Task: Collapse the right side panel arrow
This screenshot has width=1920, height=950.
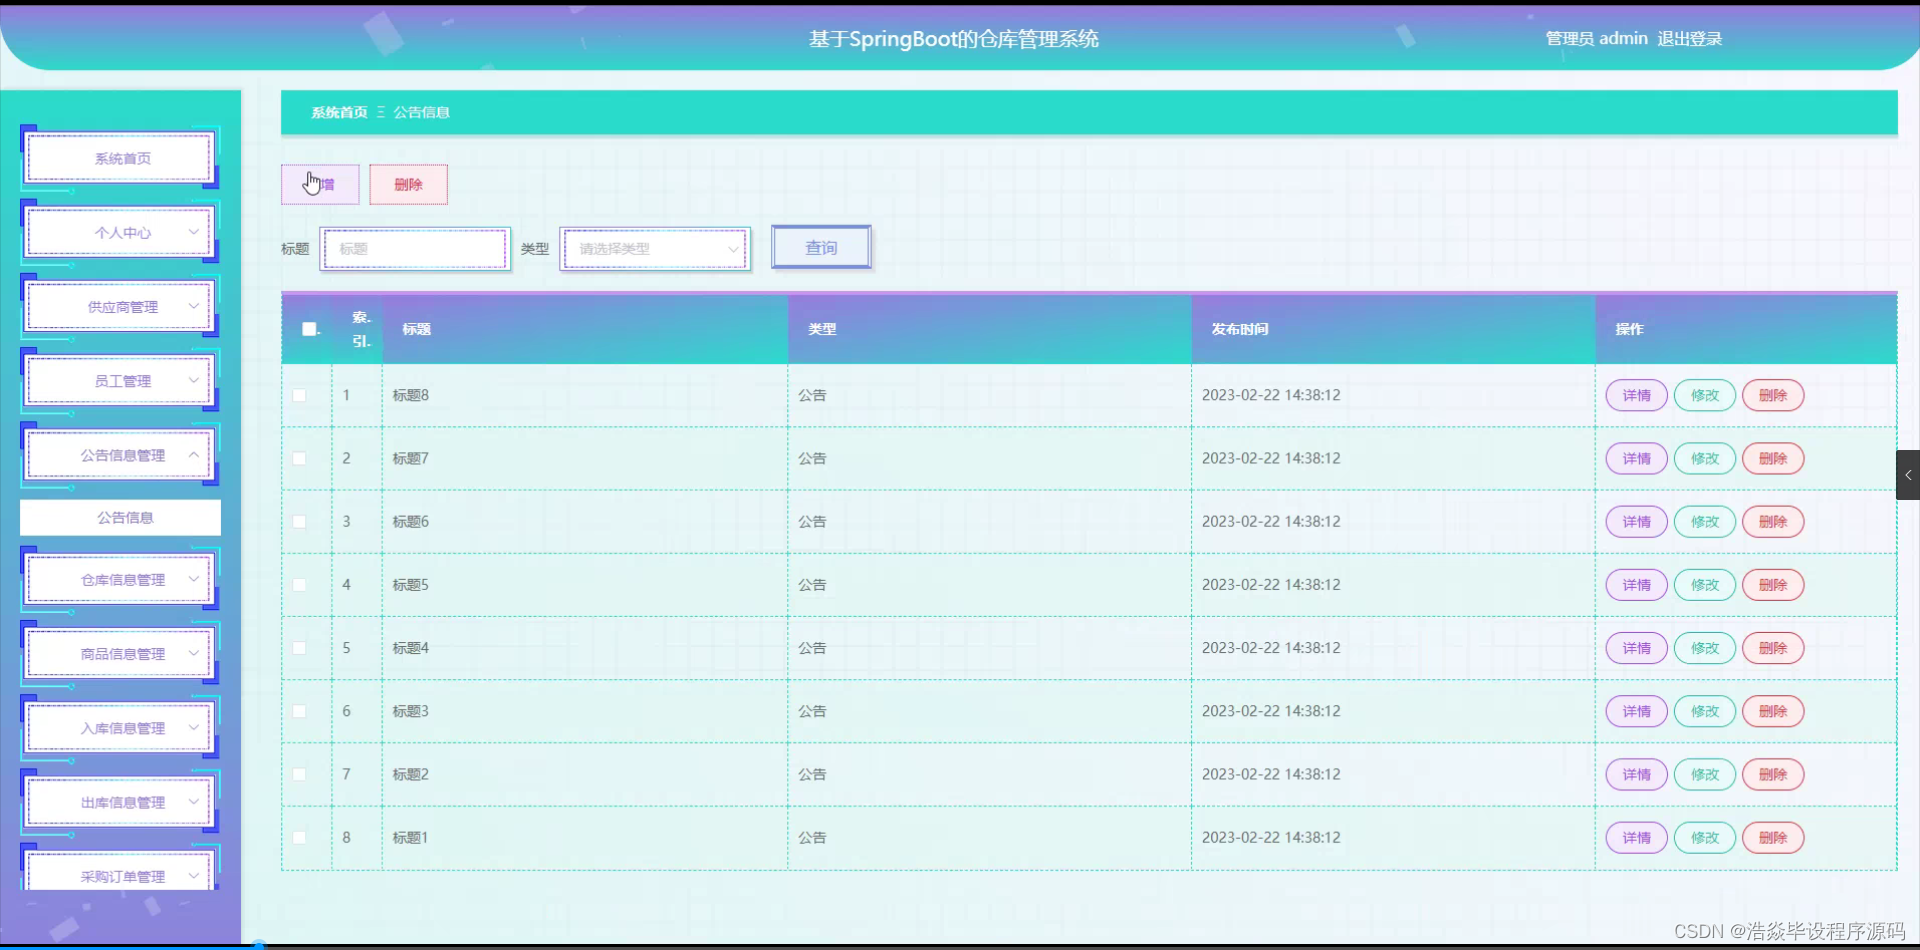Action: click(1908, 475)
